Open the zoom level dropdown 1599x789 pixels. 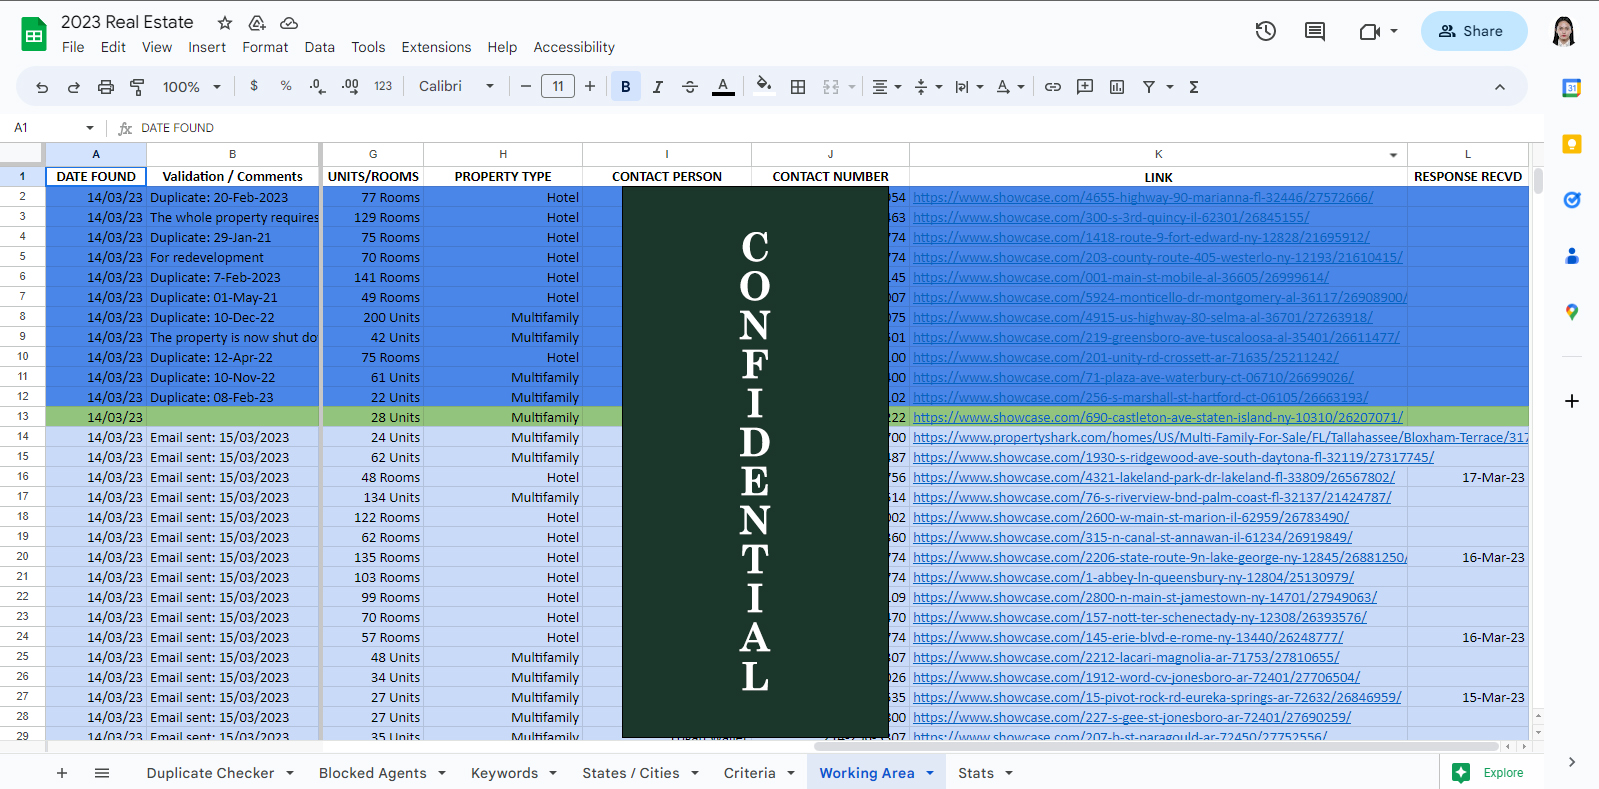coord(191,87)
